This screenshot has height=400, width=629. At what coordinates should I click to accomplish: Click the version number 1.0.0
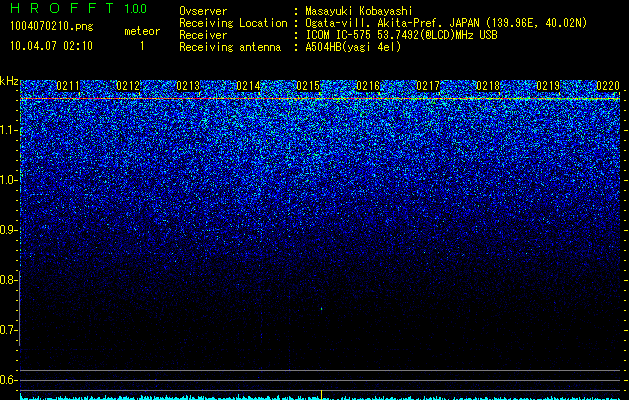pos(135,9)
